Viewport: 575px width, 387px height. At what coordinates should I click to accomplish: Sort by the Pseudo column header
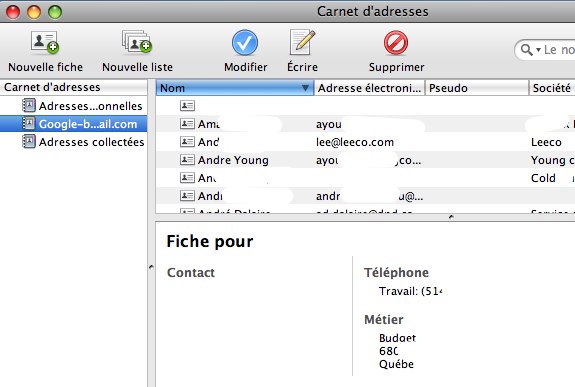[x=477, y=88]
